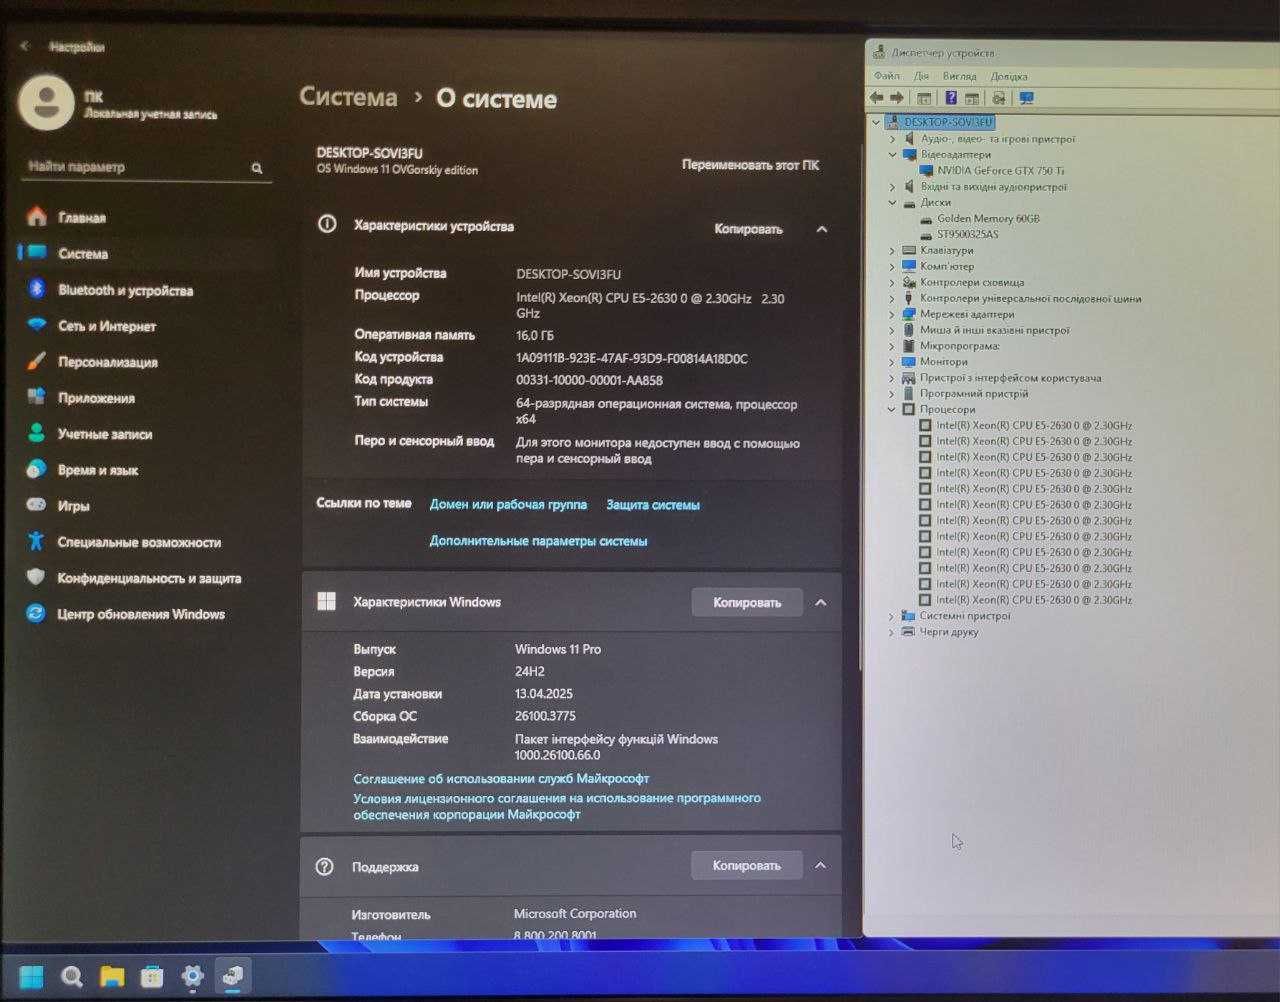Open Bluetooth и устройства in Settings sidebar
1280x1002 pixels.
tap(125, 290)
